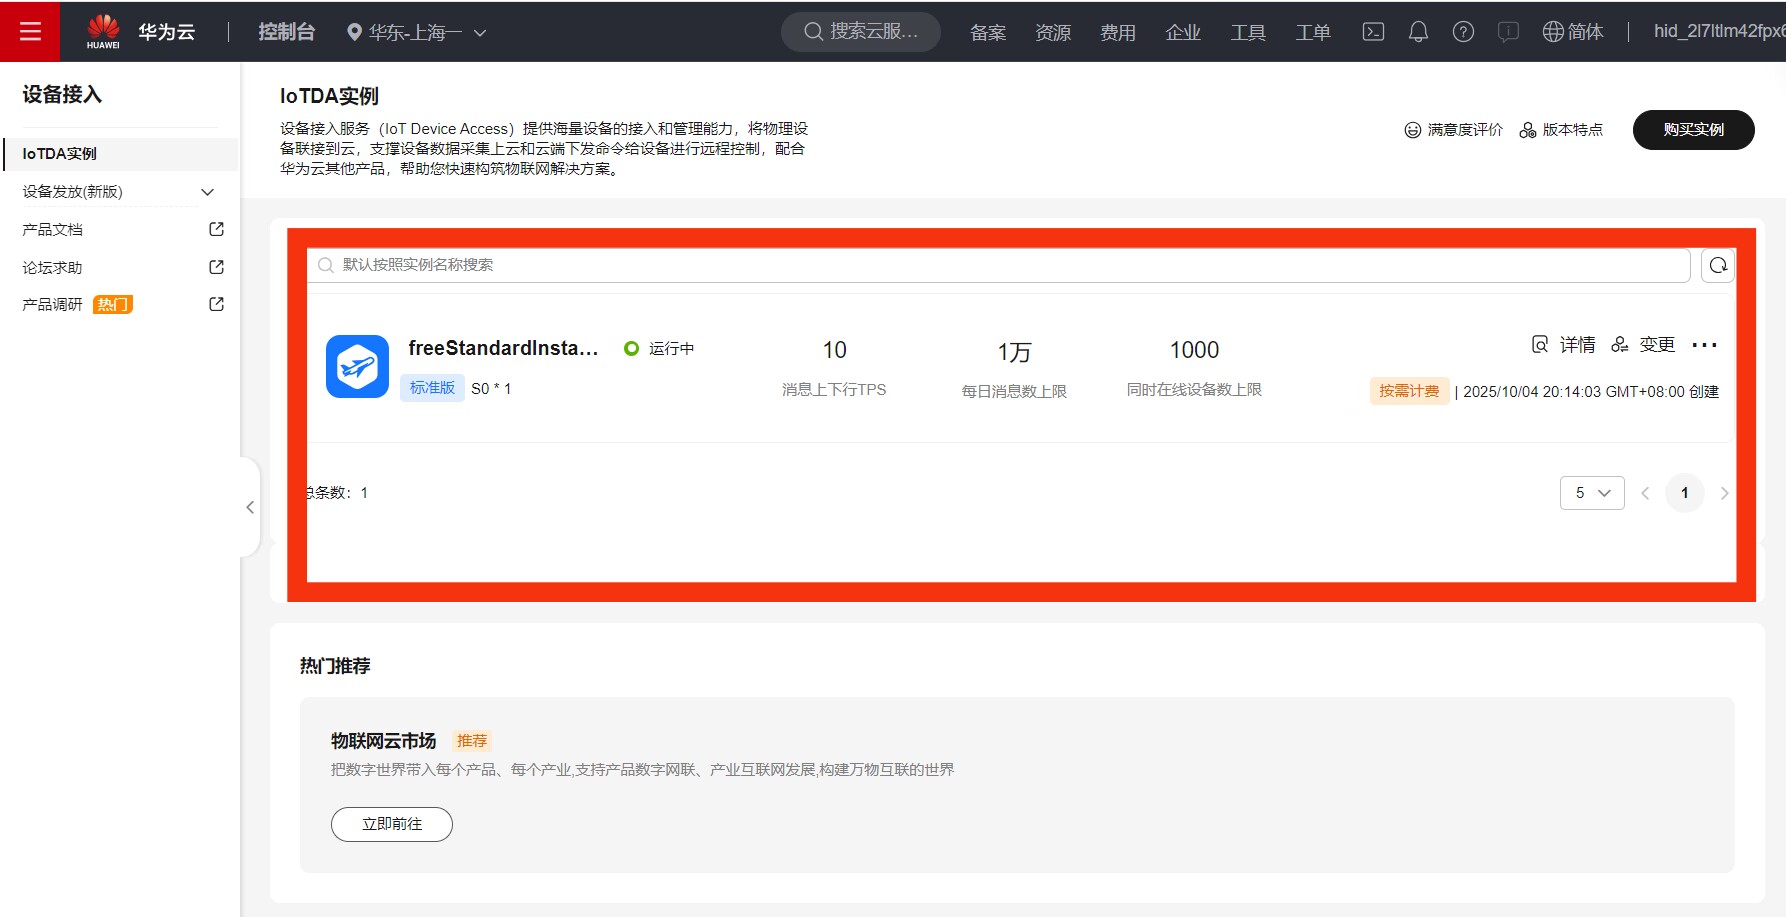Click external-link icon beside 产品文档
The width and height of the screenshot is (1786, 917).
click(216, 229)
